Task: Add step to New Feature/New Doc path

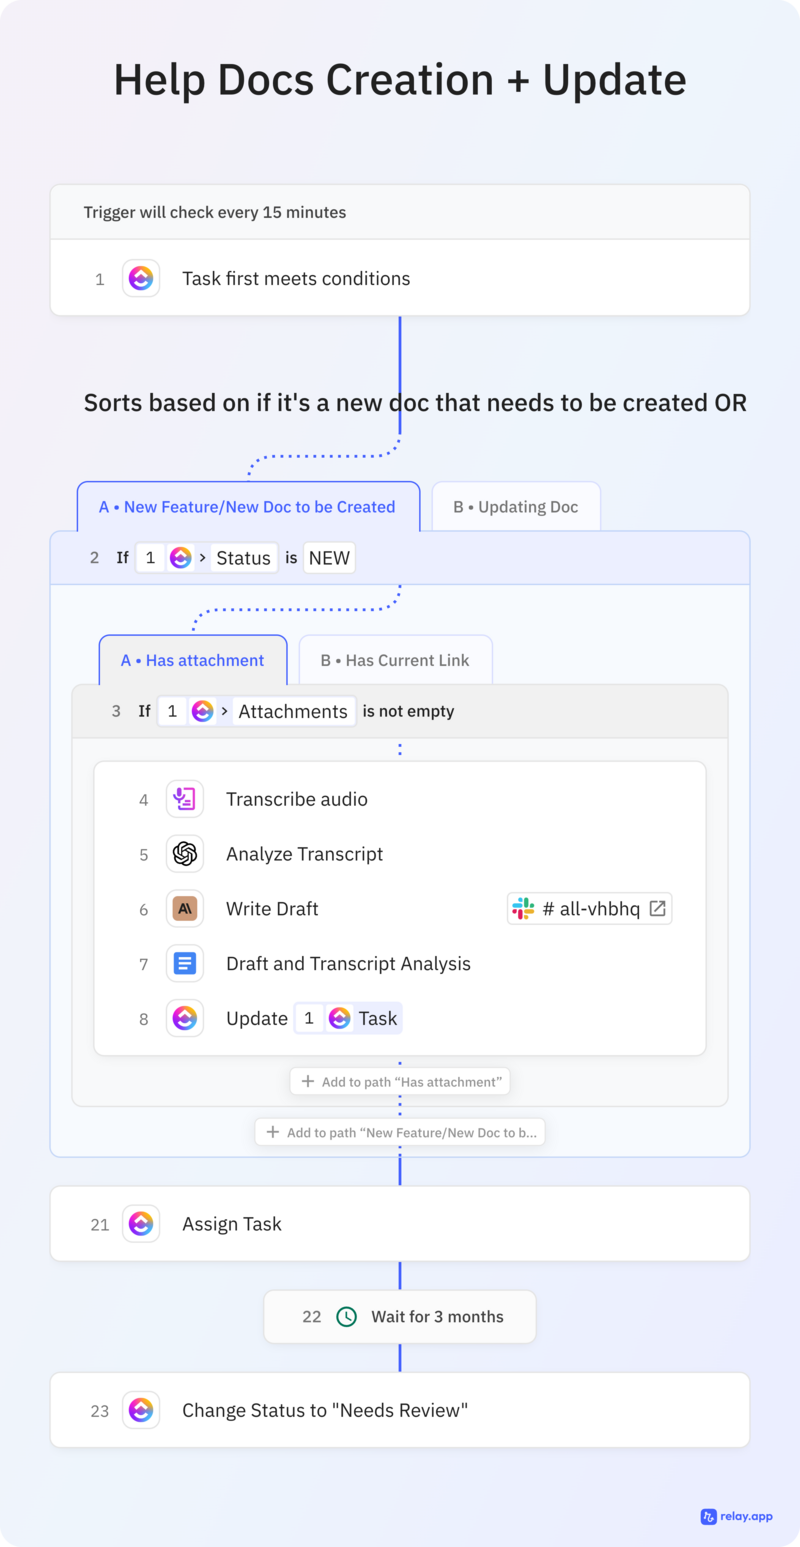Action: [400, 1133]
